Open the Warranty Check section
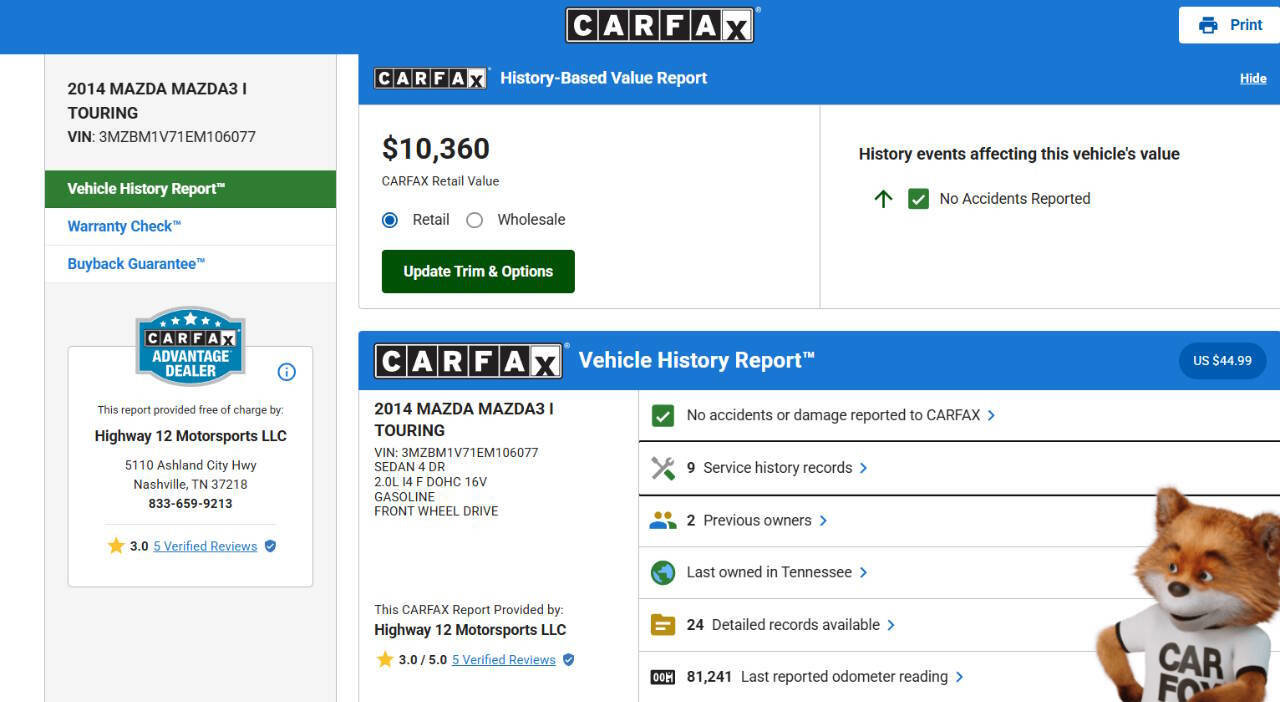The height and width of the screenshot is (702, 1280). tap(123, 226)
